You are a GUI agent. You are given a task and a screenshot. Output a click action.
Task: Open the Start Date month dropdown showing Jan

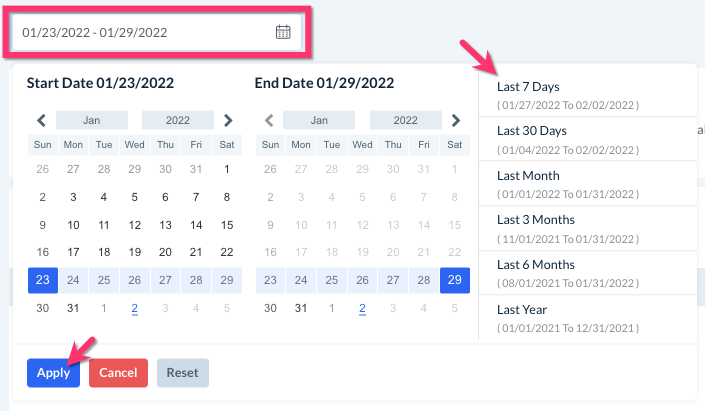92,120
